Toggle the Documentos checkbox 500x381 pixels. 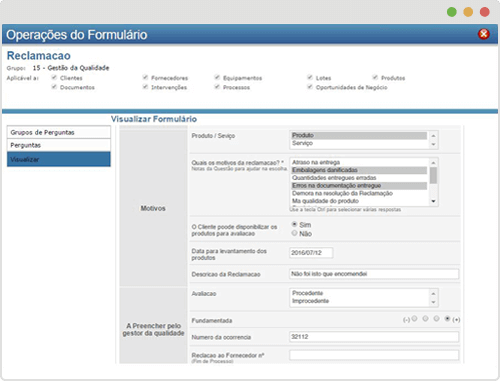[54, 87]
